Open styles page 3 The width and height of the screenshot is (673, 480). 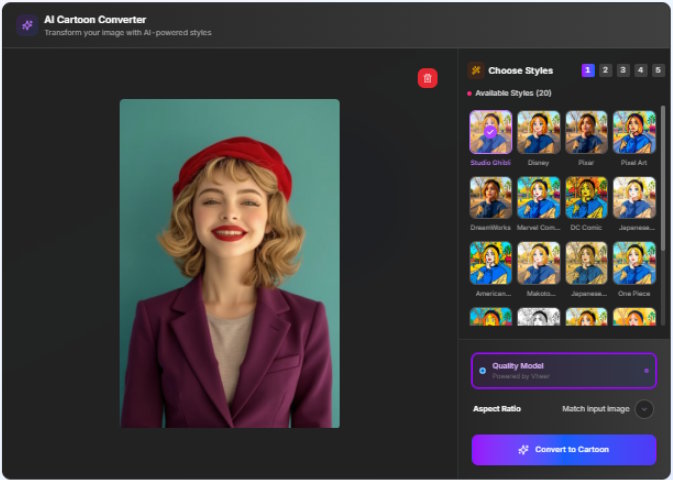click(x=622, y=70)
